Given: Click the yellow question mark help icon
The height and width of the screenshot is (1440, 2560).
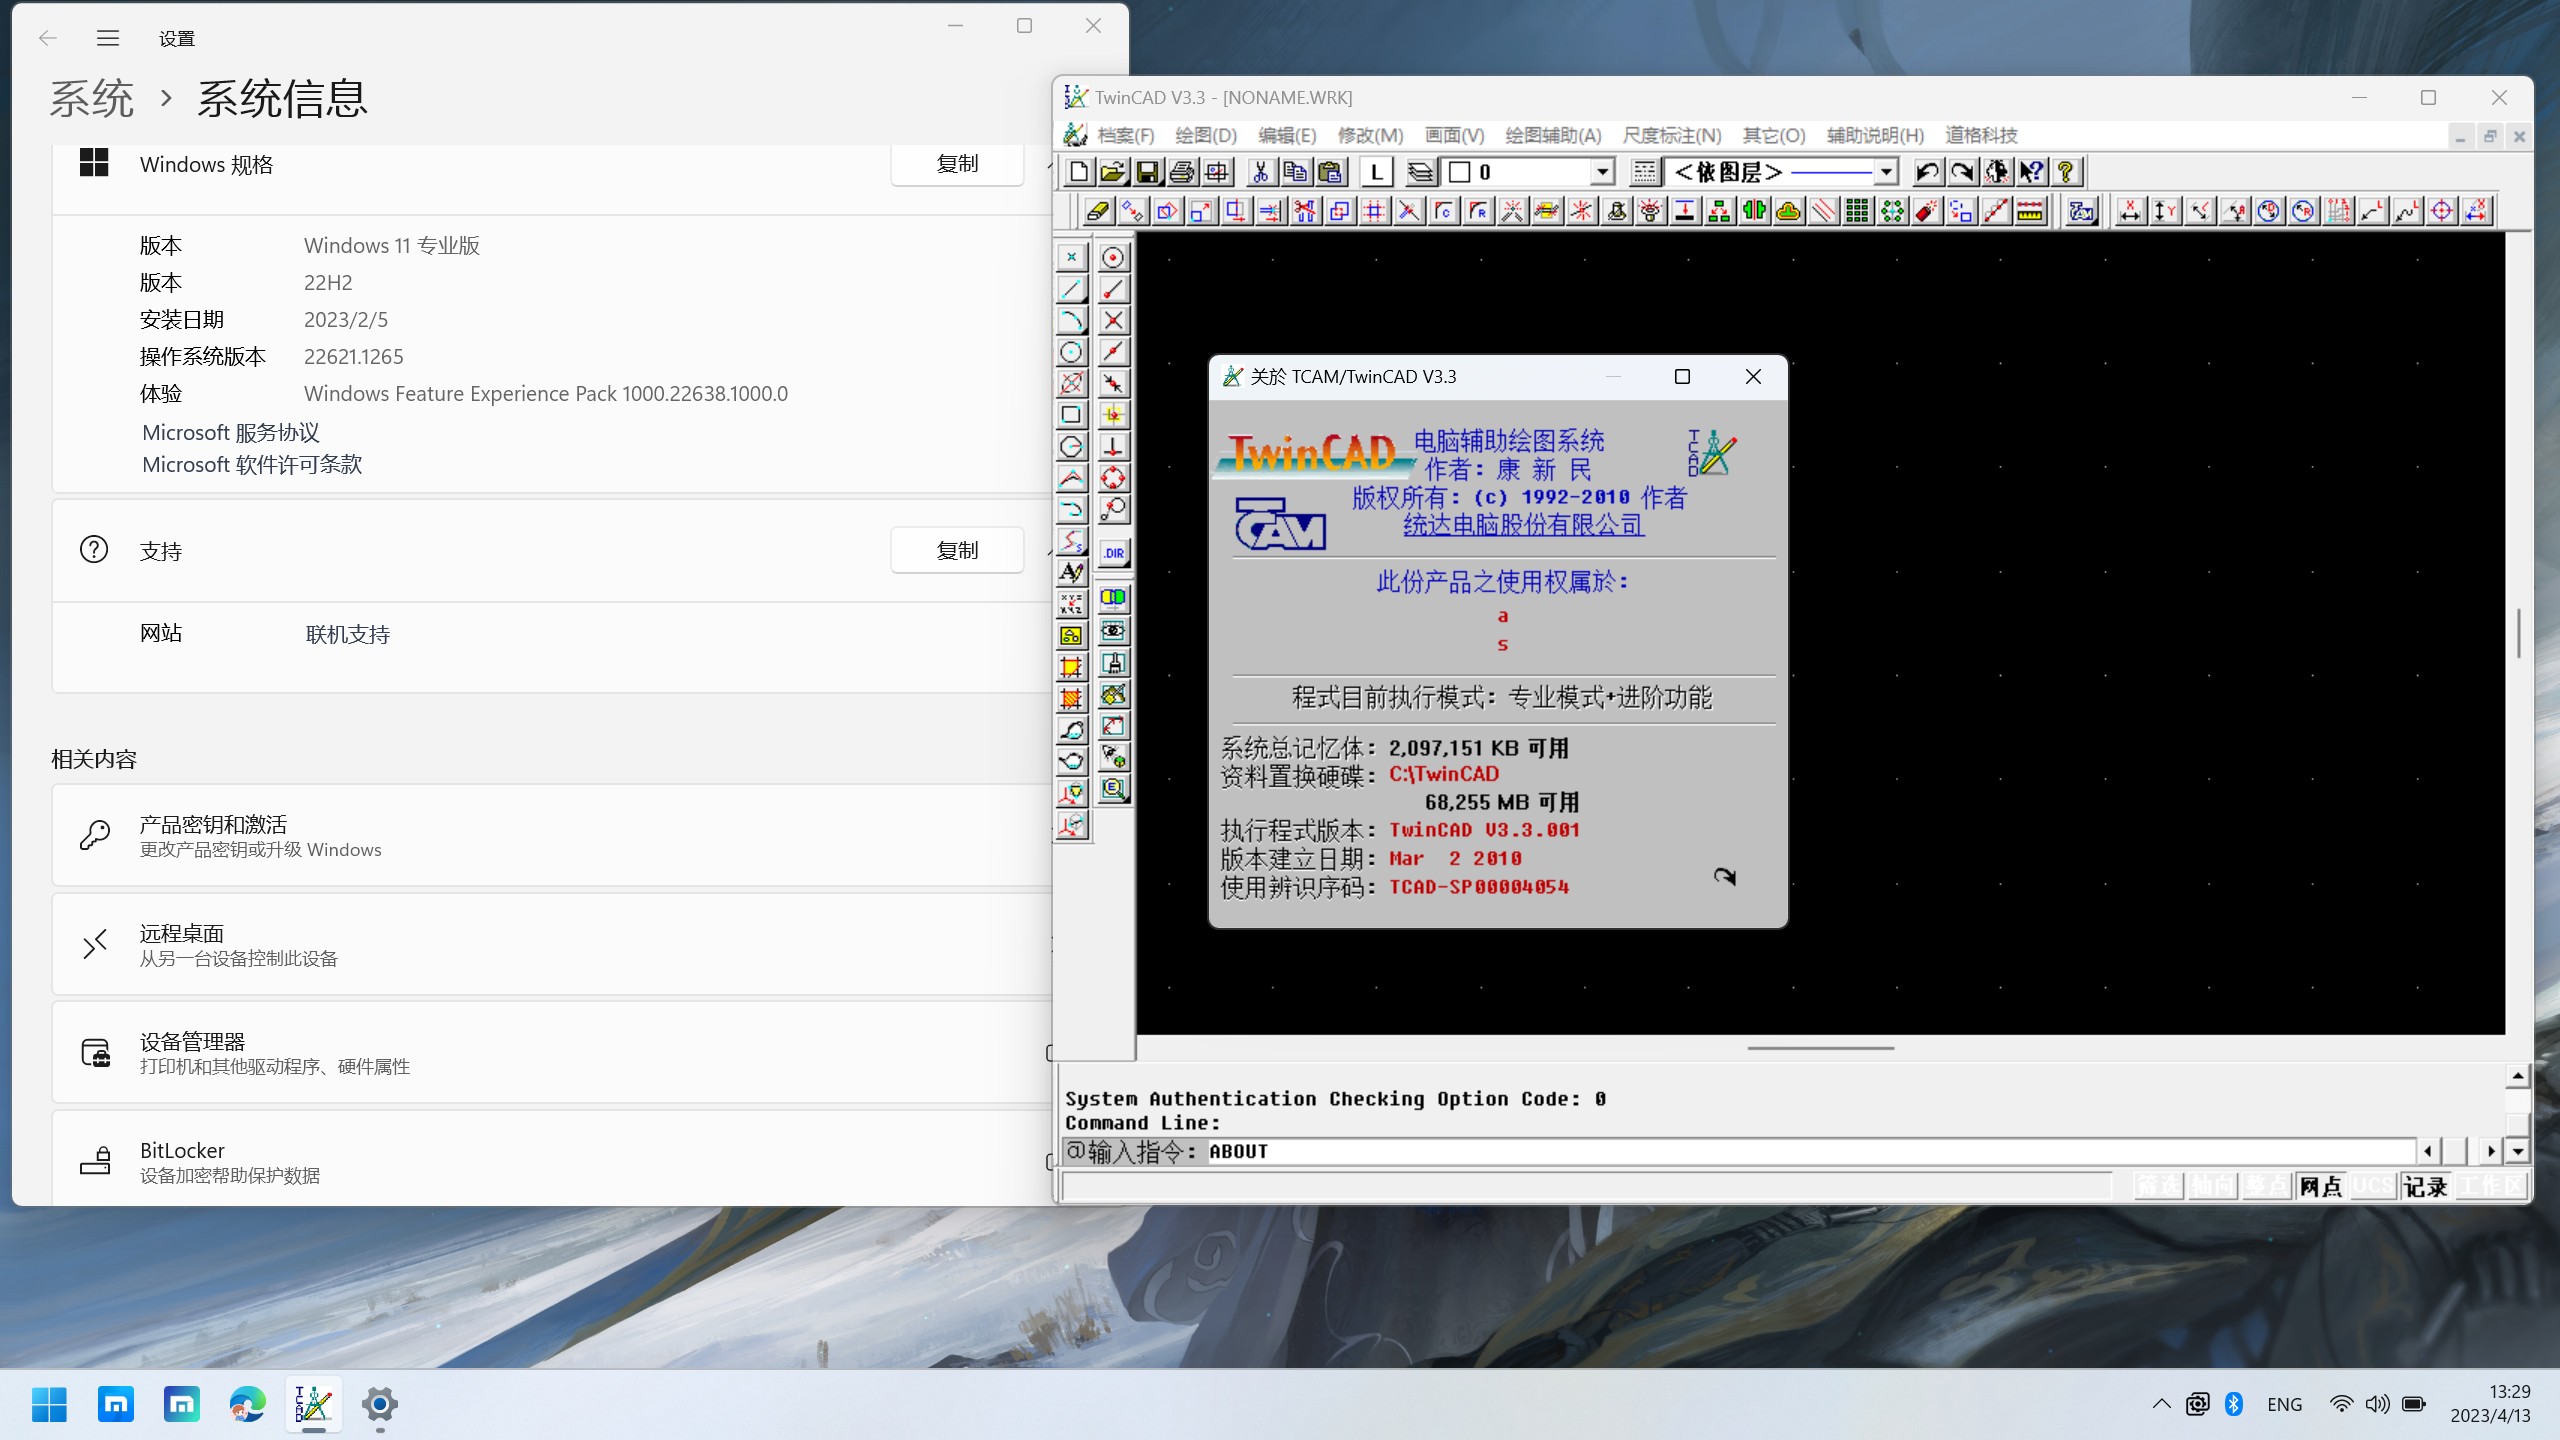Looking at the screenshot, I should pos(2066,172).
